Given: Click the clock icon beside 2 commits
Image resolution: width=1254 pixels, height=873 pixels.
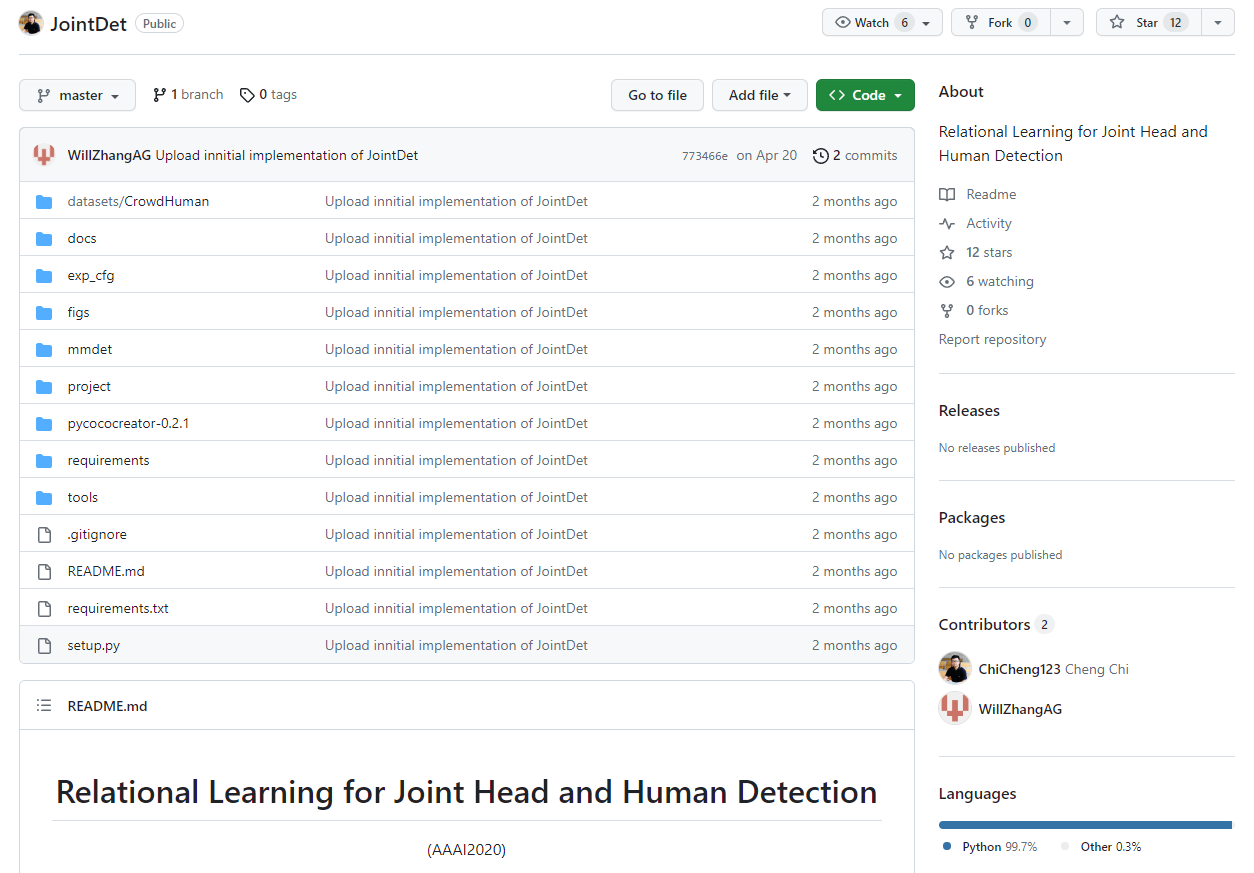Looking at the screenshot, I should pyautogui.click(x=821, y=155).
